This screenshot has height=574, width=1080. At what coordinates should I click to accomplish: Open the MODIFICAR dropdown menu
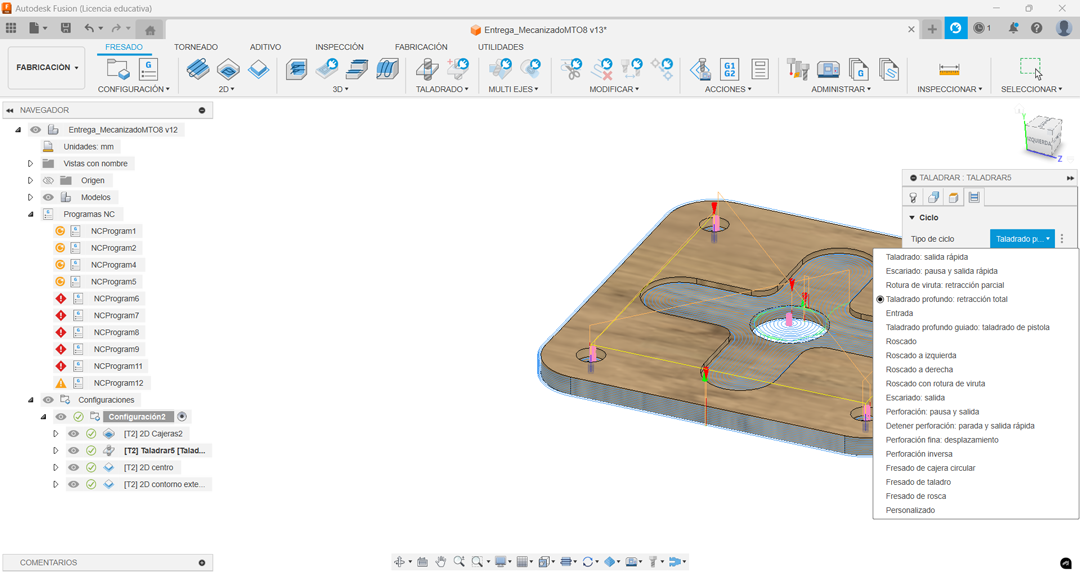coord(614,89)
